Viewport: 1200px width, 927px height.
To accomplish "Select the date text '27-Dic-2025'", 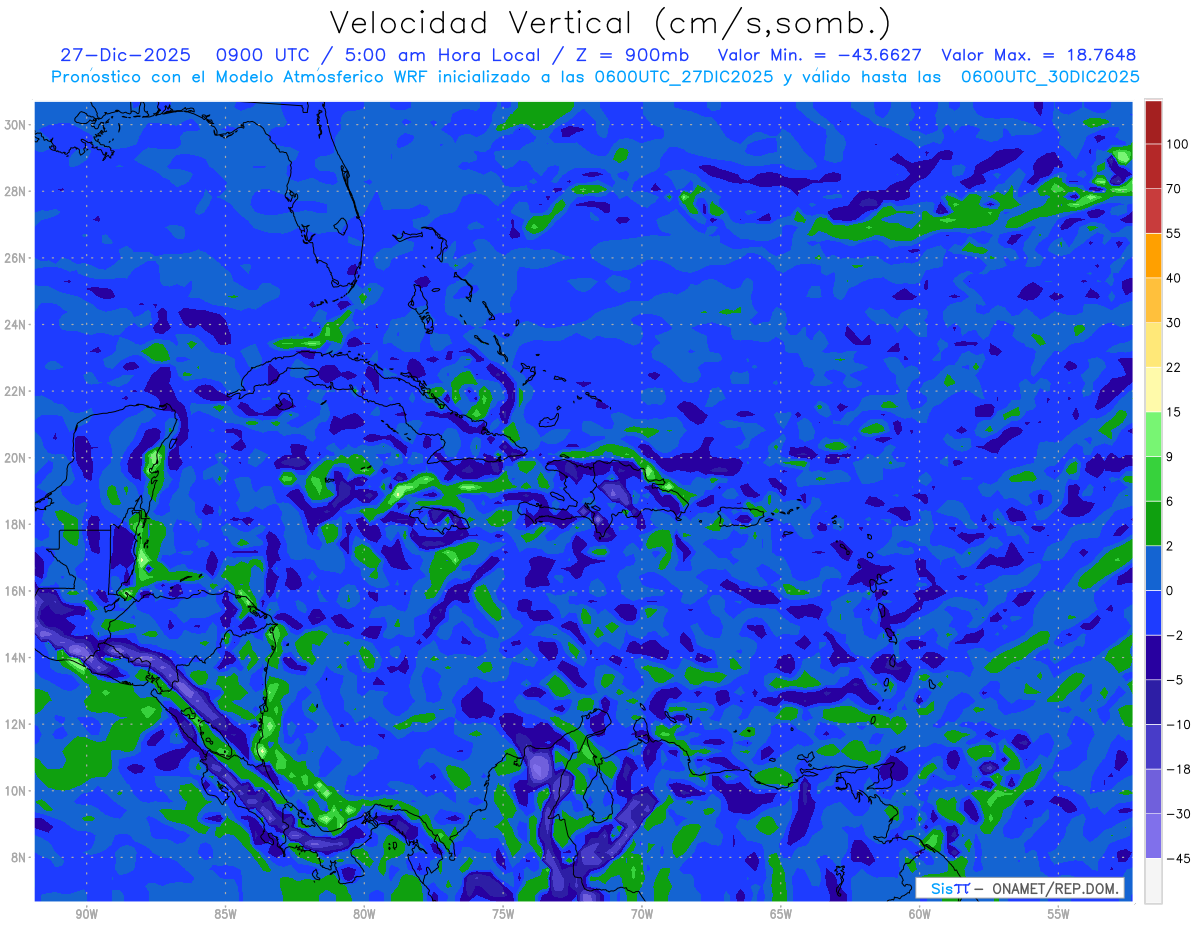I will coord(125,55).
